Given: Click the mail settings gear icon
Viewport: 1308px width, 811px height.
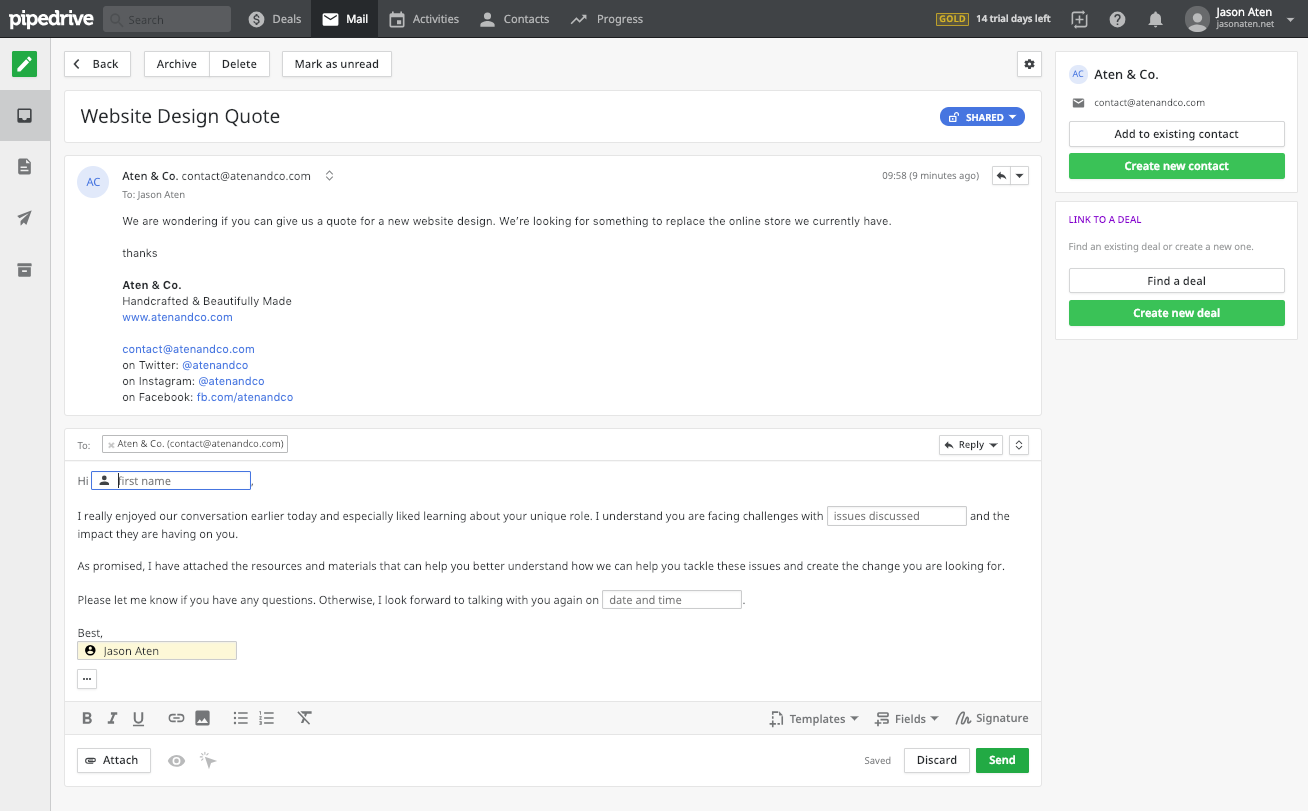Looking at the screenshot, I should 1028,64.
